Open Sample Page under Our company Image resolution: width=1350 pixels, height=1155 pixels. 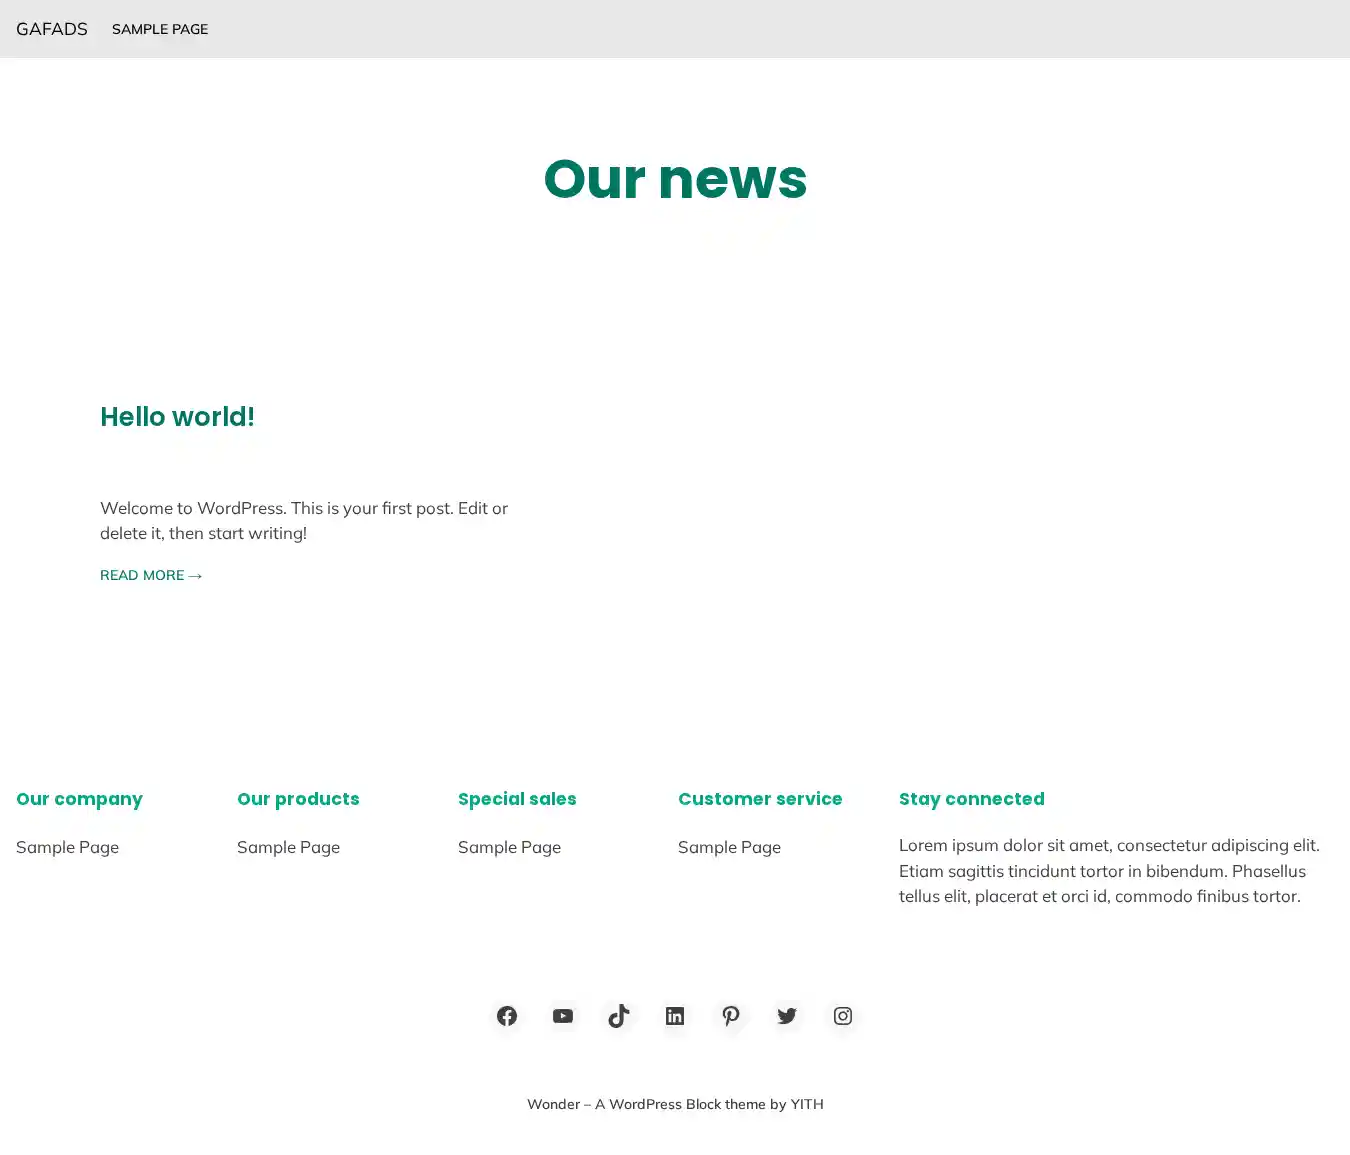67,847
